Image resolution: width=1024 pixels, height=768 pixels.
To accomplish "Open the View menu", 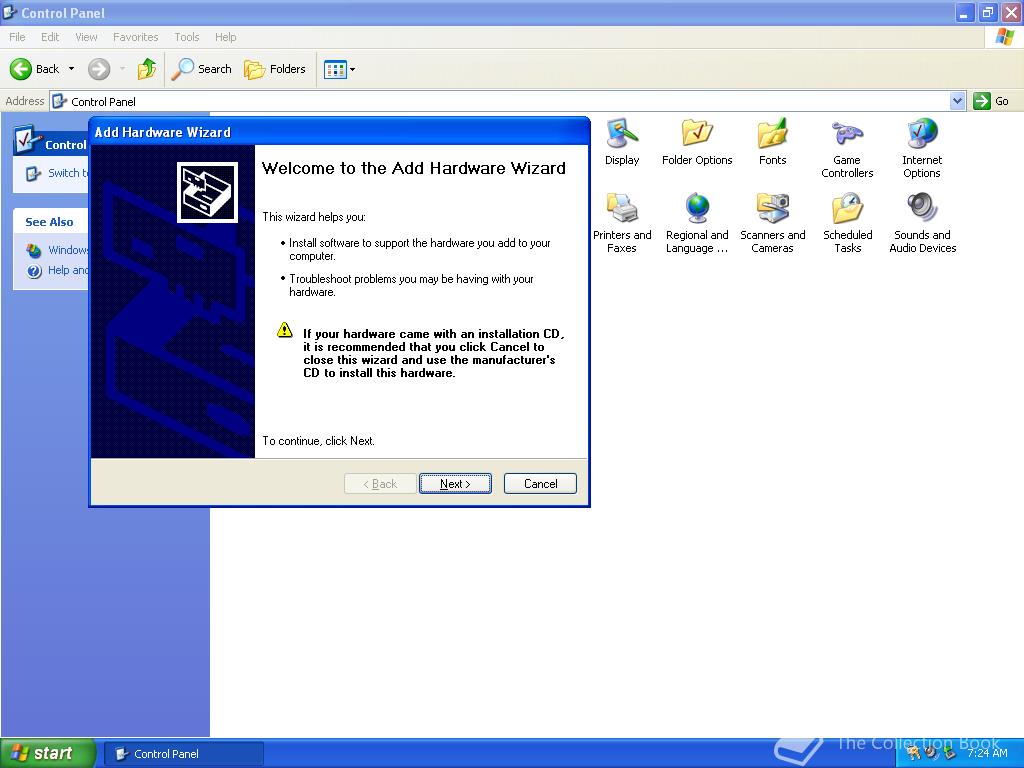I will [86, 37].
